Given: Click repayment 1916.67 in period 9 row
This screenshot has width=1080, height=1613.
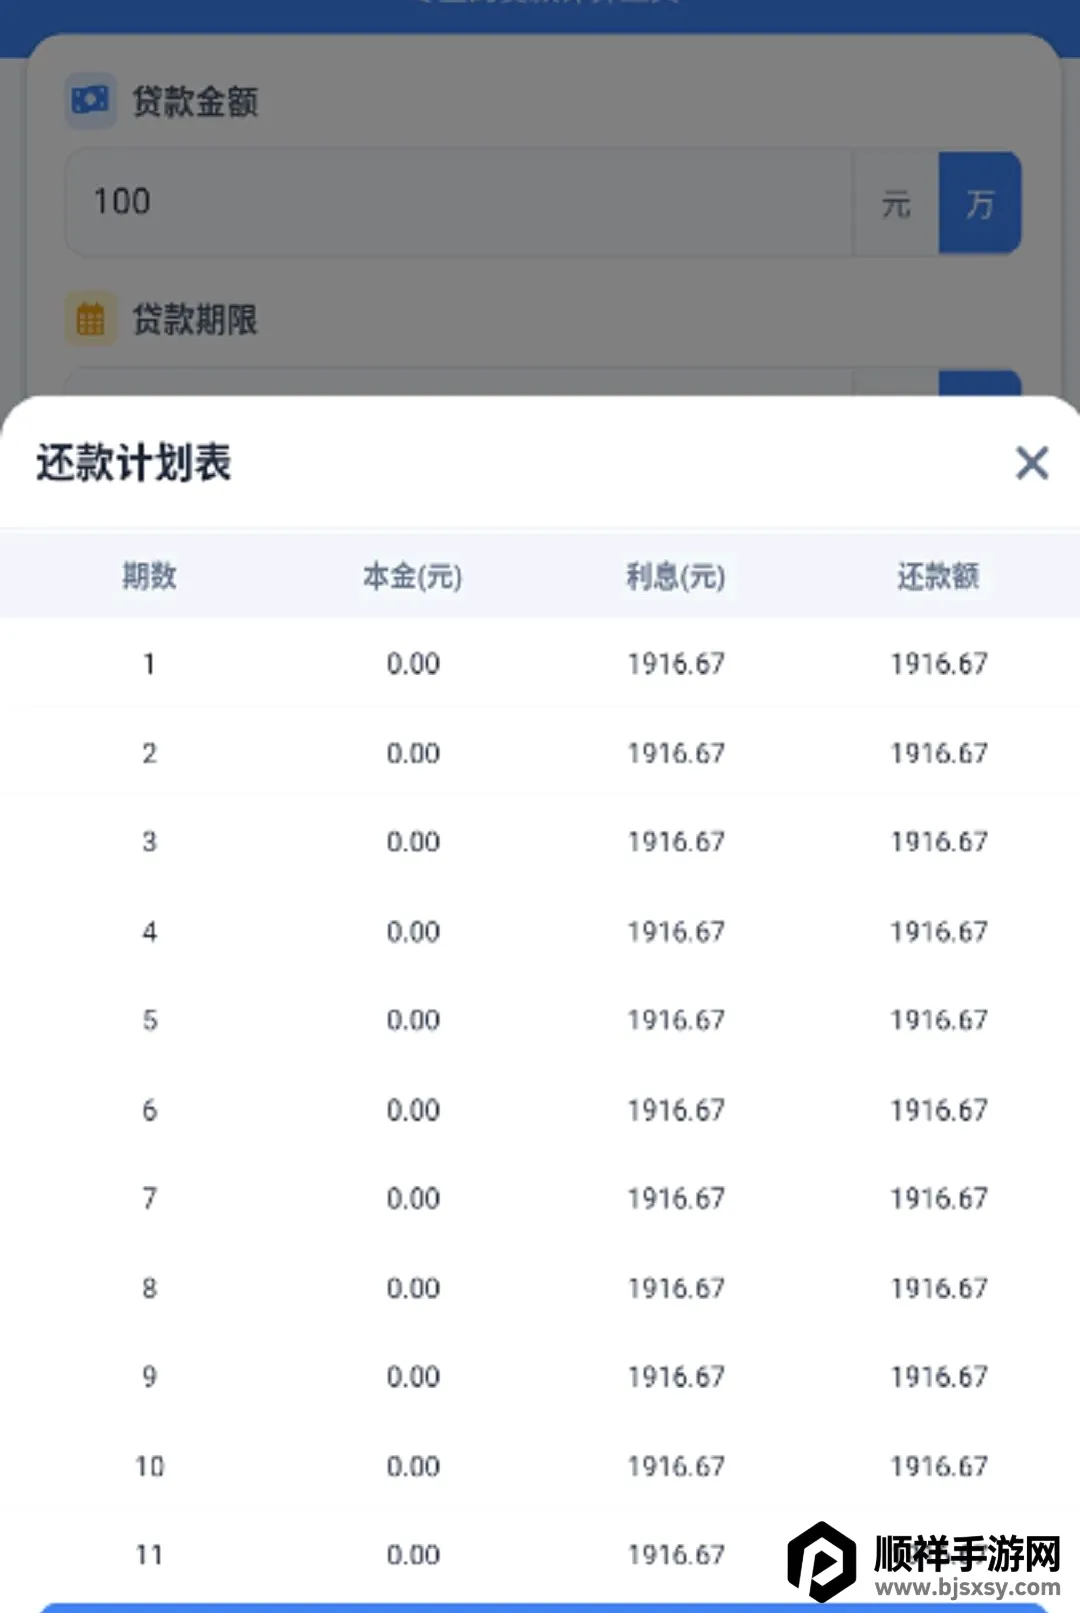Looking at the screenshot, I should pos(939,1377).
